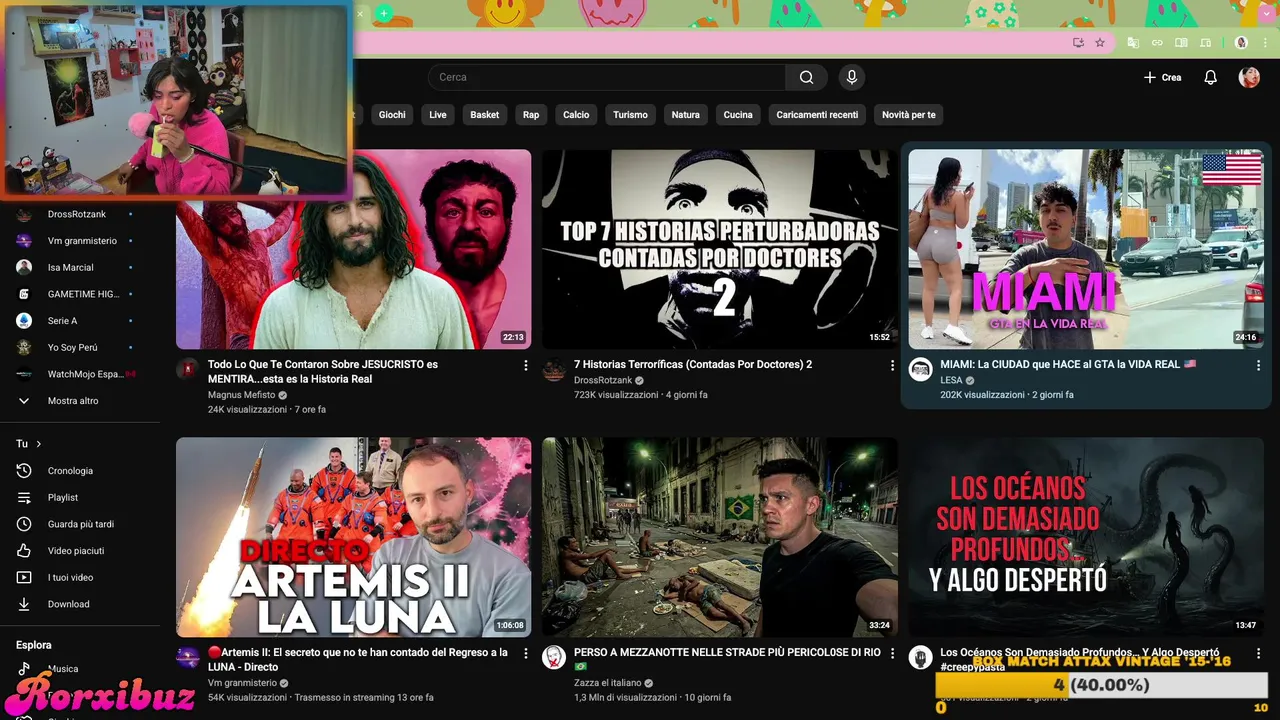Open LESA channel name link
This screenshot has height=720, width=1280.
pos(951,380)
